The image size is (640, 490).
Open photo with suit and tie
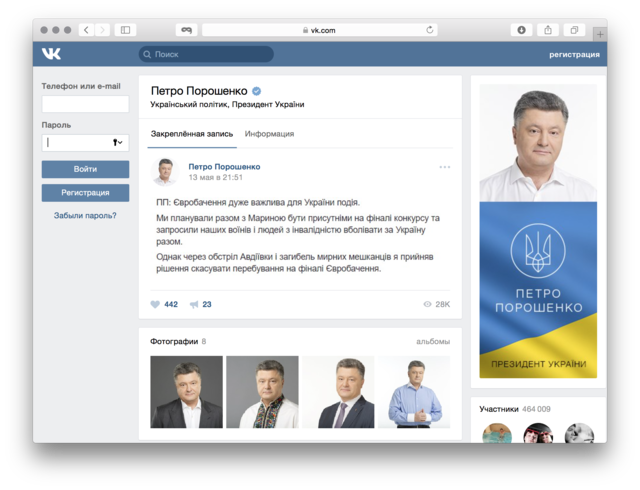338,392
